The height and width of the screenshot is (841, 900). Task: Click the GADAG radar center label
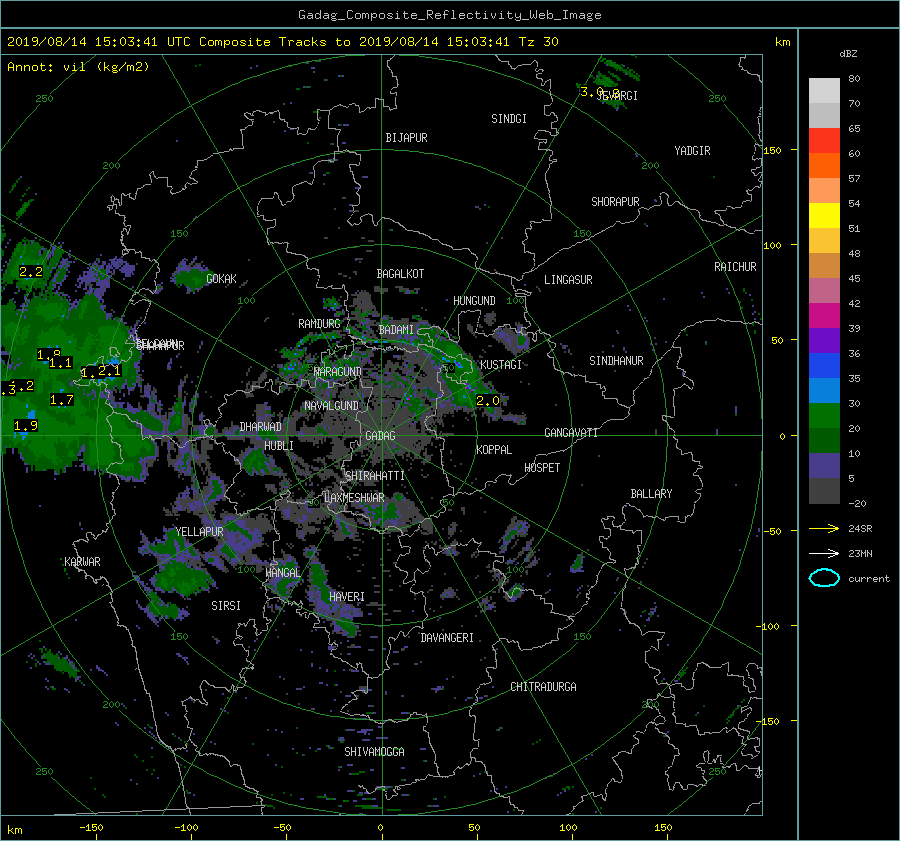coord(380,436)
